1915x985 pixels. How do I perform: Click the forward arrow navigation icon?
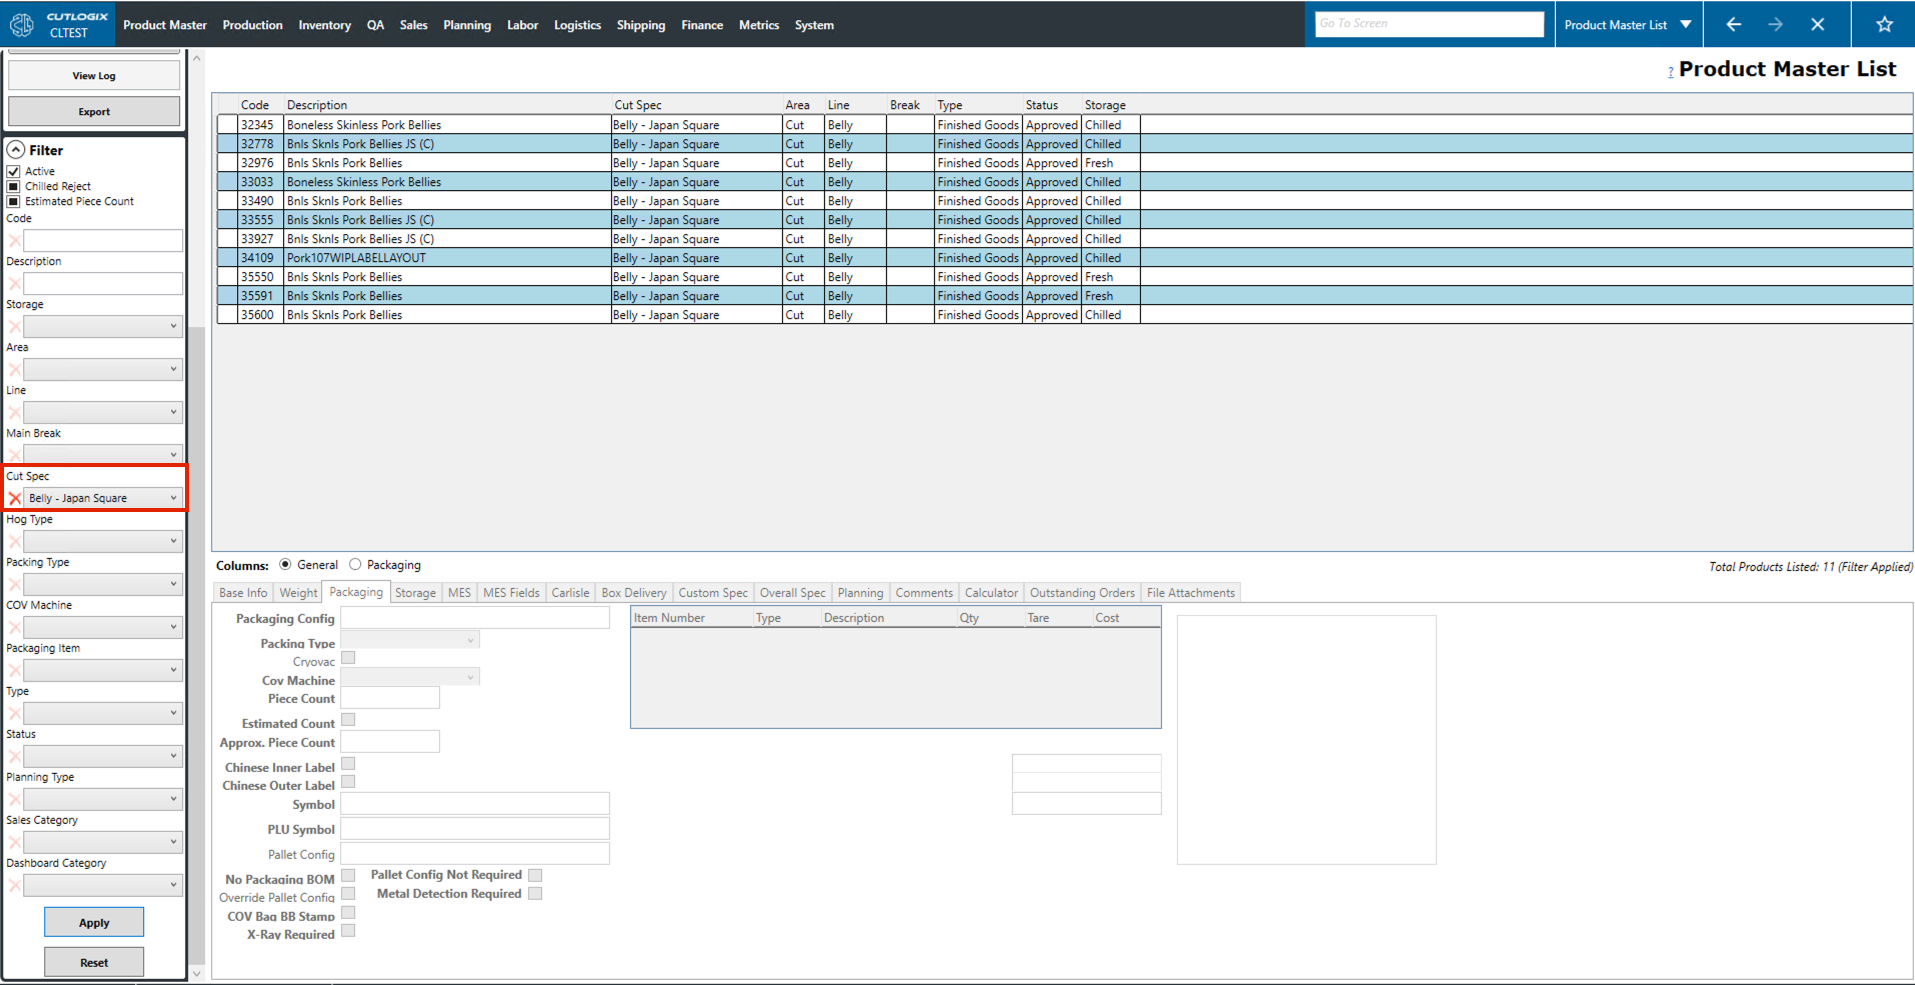(x=1775, y=24)
